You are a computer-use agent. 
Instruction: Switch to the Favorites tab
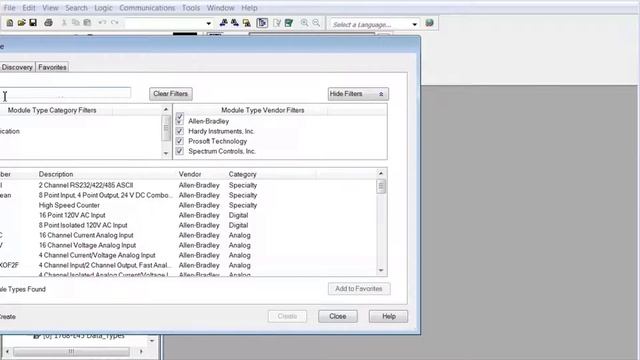pyautogui.click(x=52, y=67)
